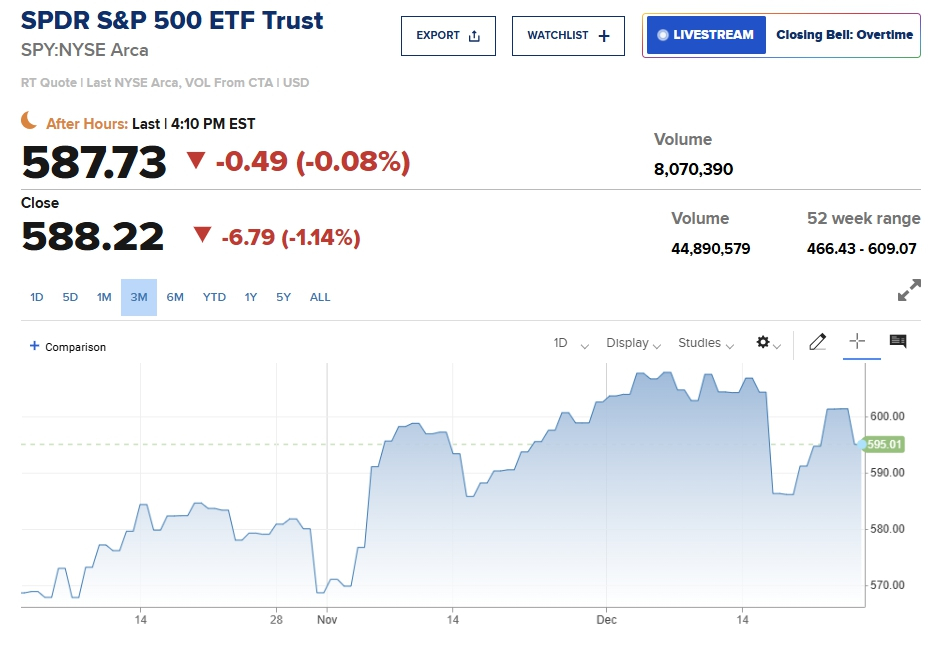The height and width of the screenshot is (645, 933).
Task: Open the 1D interval dropdown
Action: click(x=571, y=343)
